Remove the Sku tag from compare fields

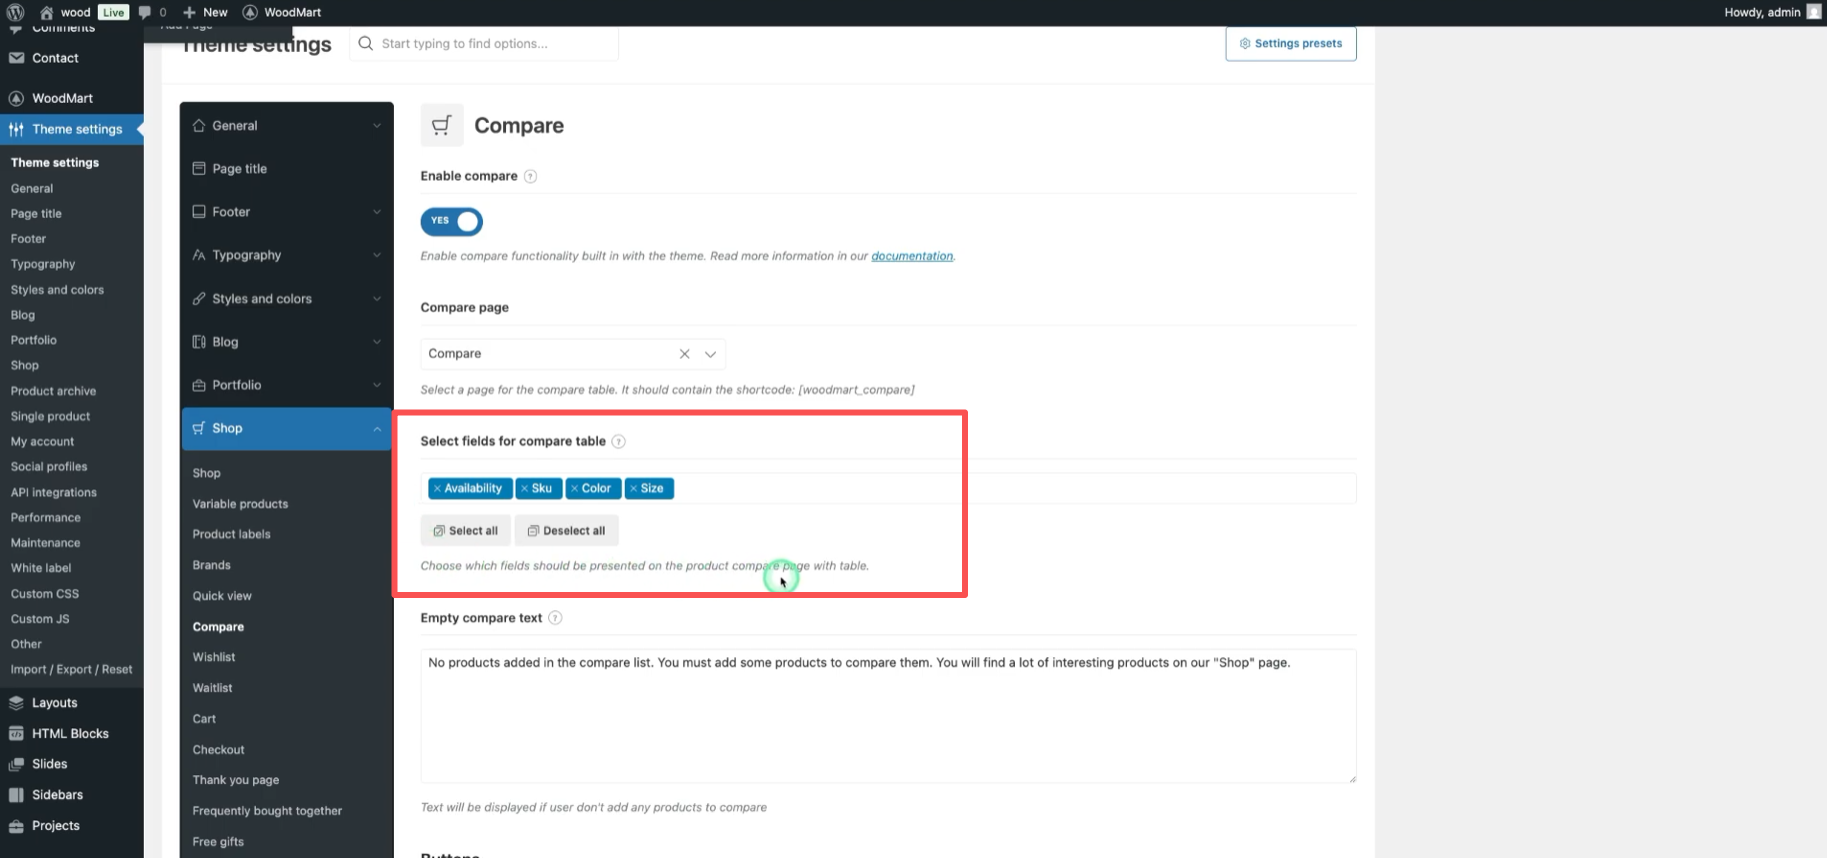[525, 488]
